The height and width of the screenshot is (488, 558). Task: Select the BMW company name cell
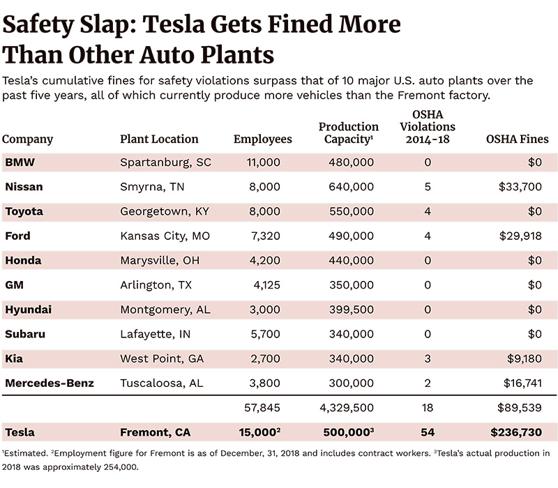coord(20,162)
